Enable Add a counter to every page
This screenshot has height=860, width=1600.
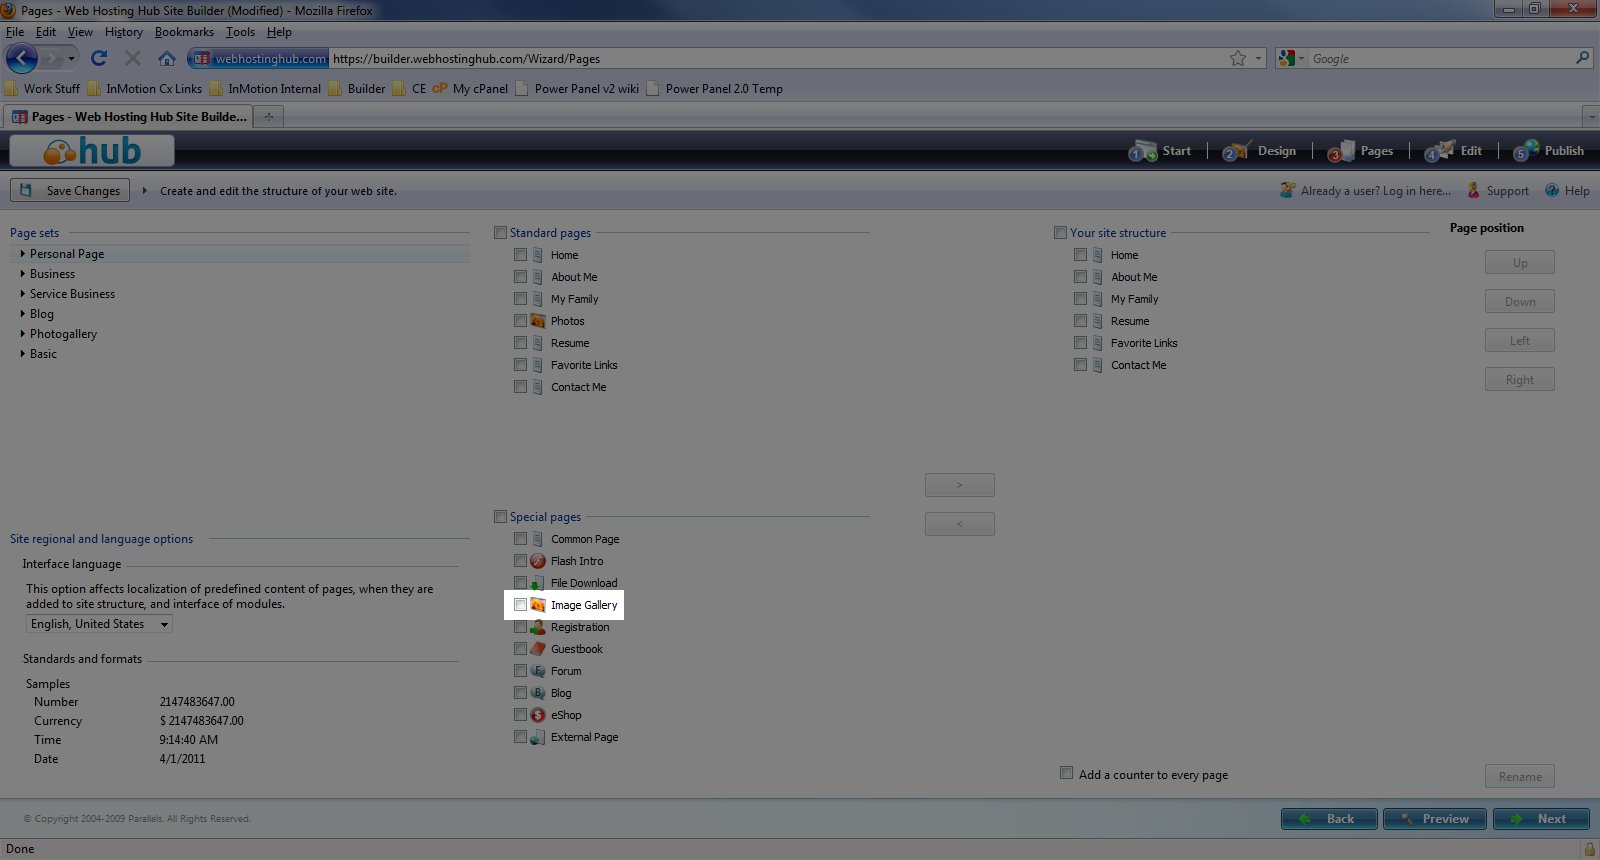(x=1066, y=773)
